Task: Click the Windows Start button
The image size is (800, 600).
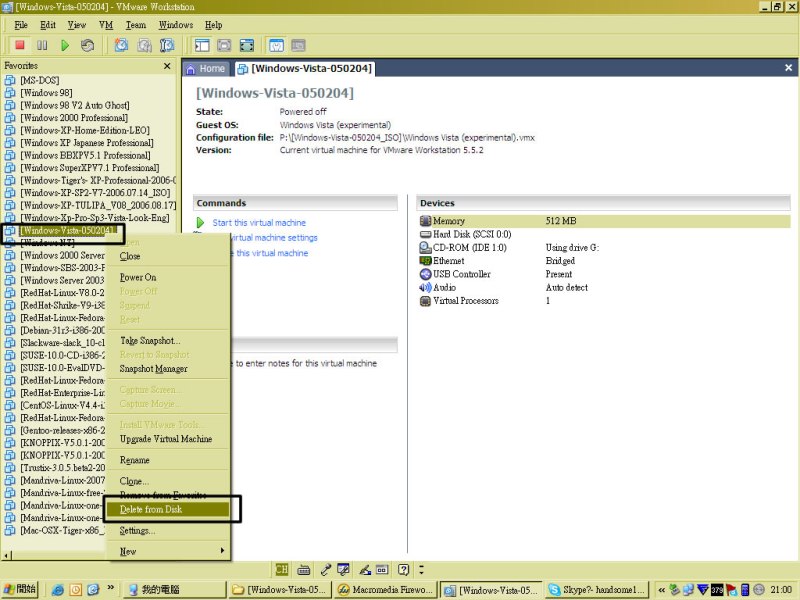Action: [20, 589]
